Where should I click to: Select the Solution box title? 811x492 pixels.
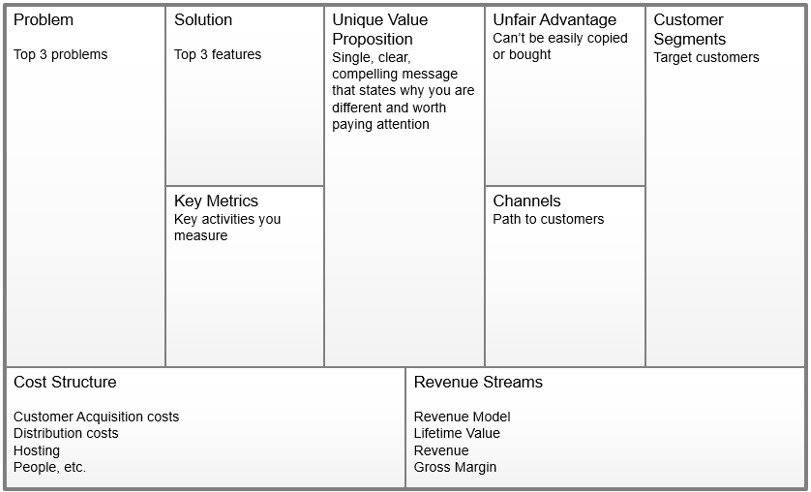tap(203, 20)
